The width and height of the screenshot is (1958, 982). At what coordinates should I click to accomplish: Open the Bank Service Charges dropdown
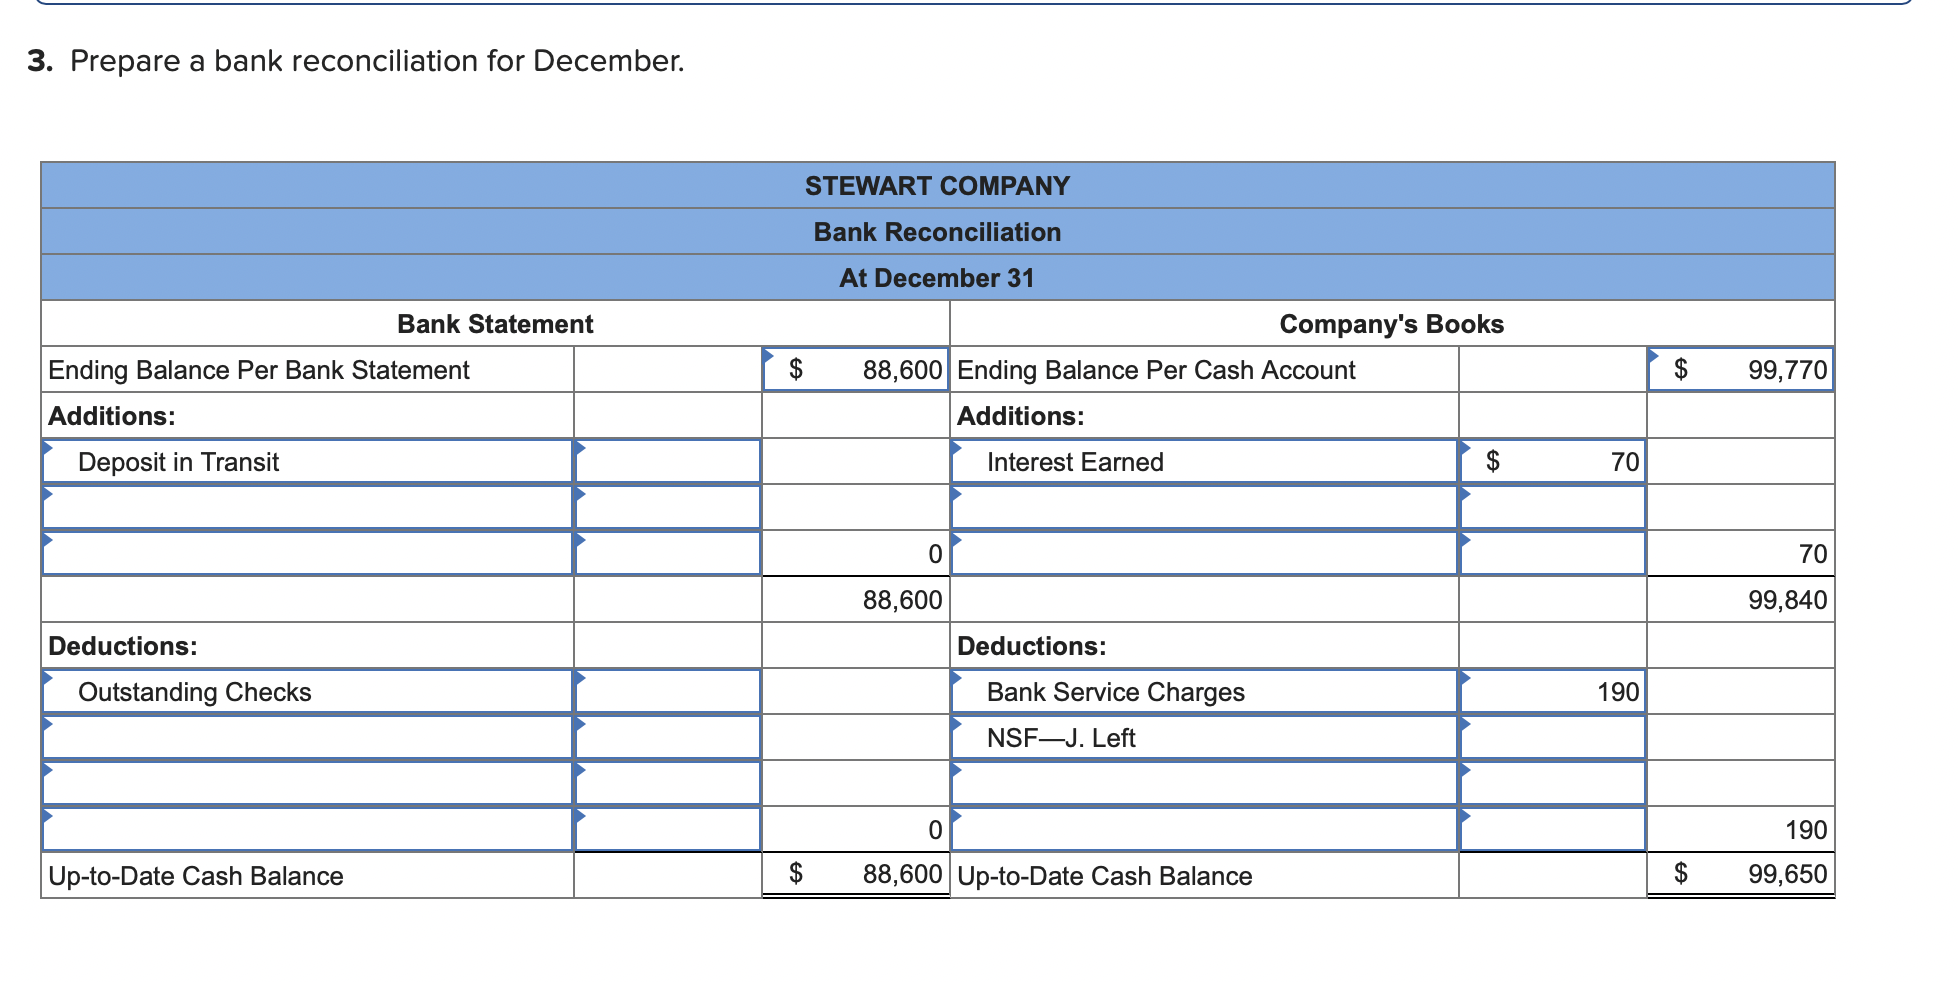coord(1204,692)
